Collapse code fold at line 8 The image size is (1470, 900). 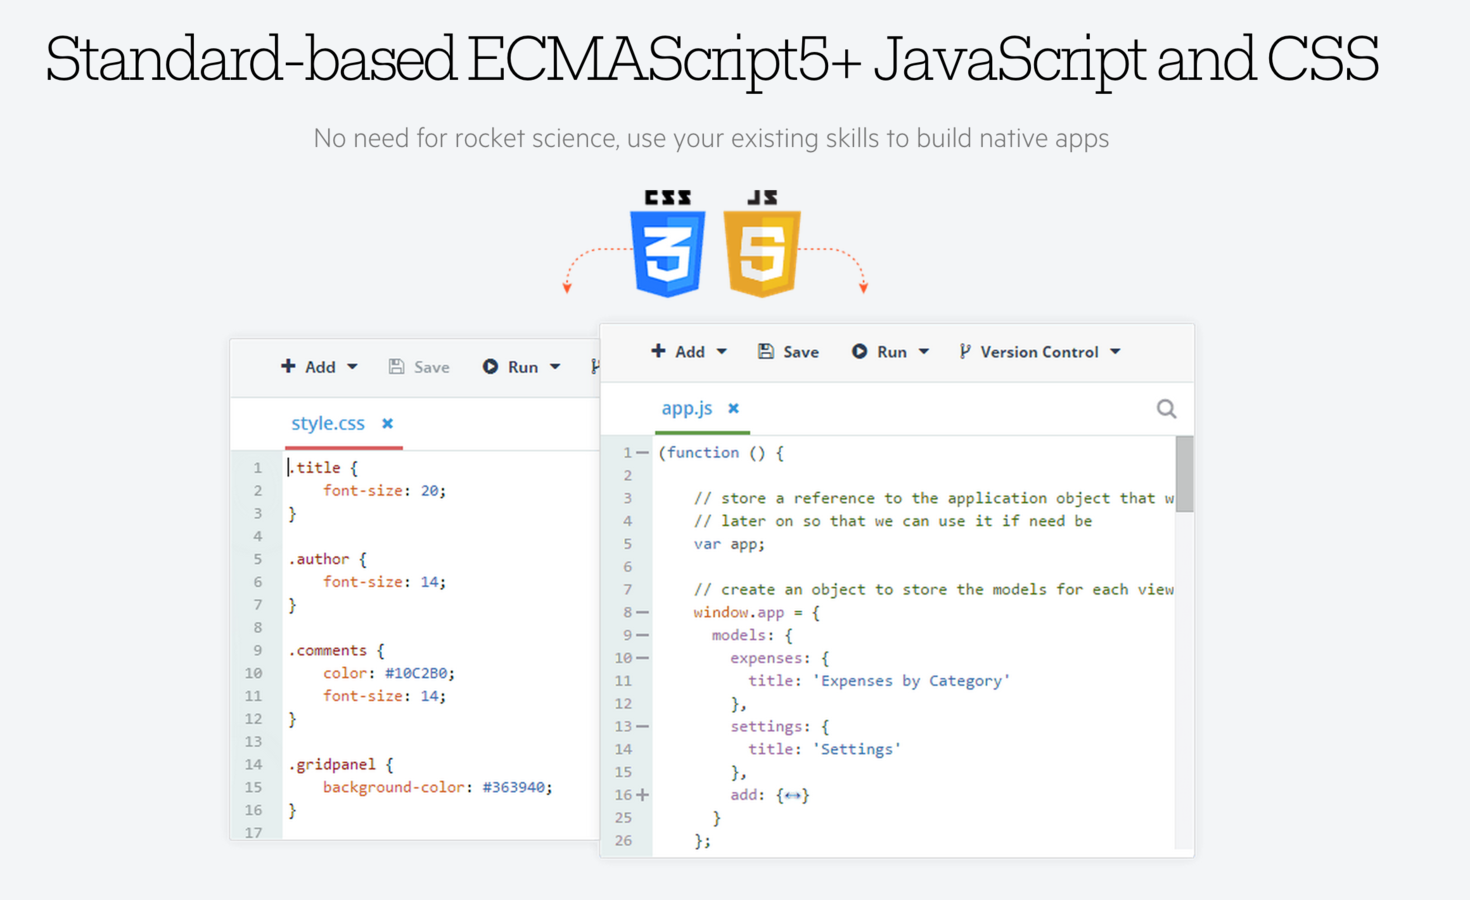point(643,612)
